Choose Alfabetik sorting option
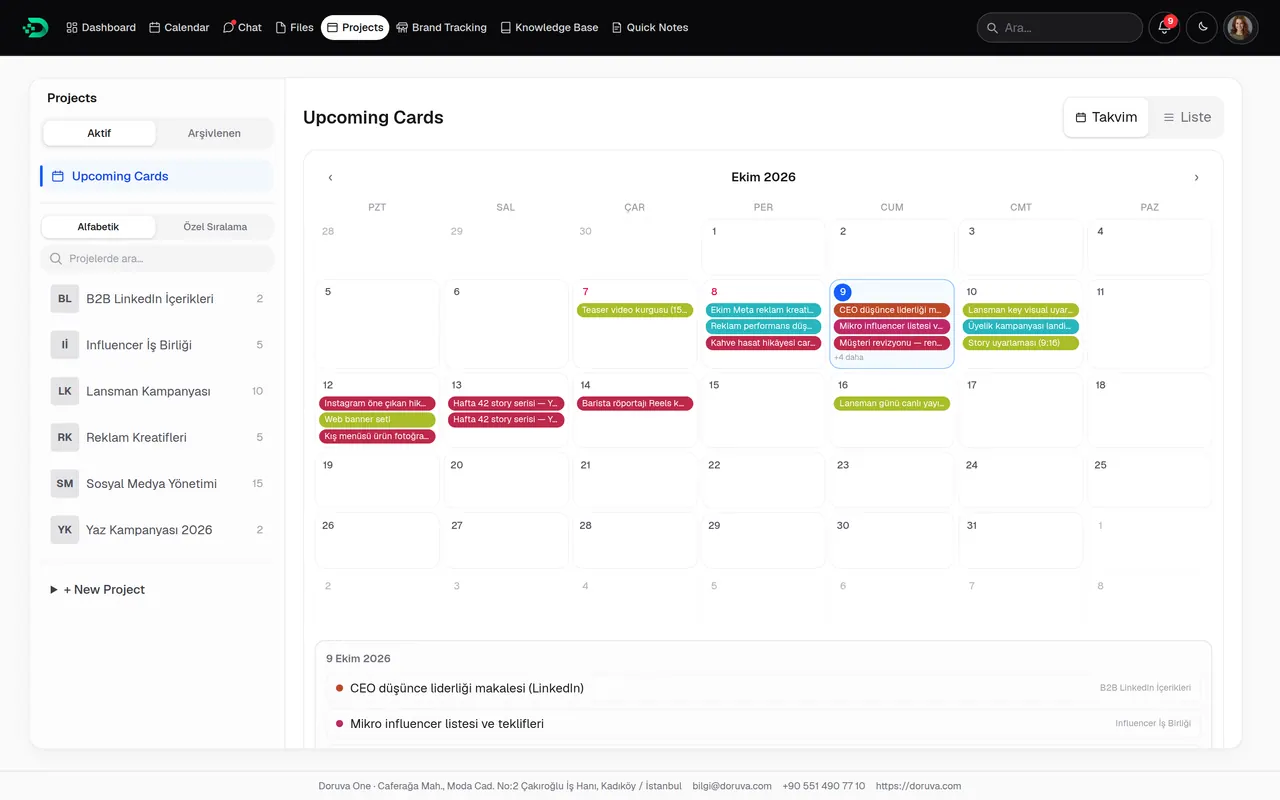The width and height of the screenshot is (1280, 800). 98,227
